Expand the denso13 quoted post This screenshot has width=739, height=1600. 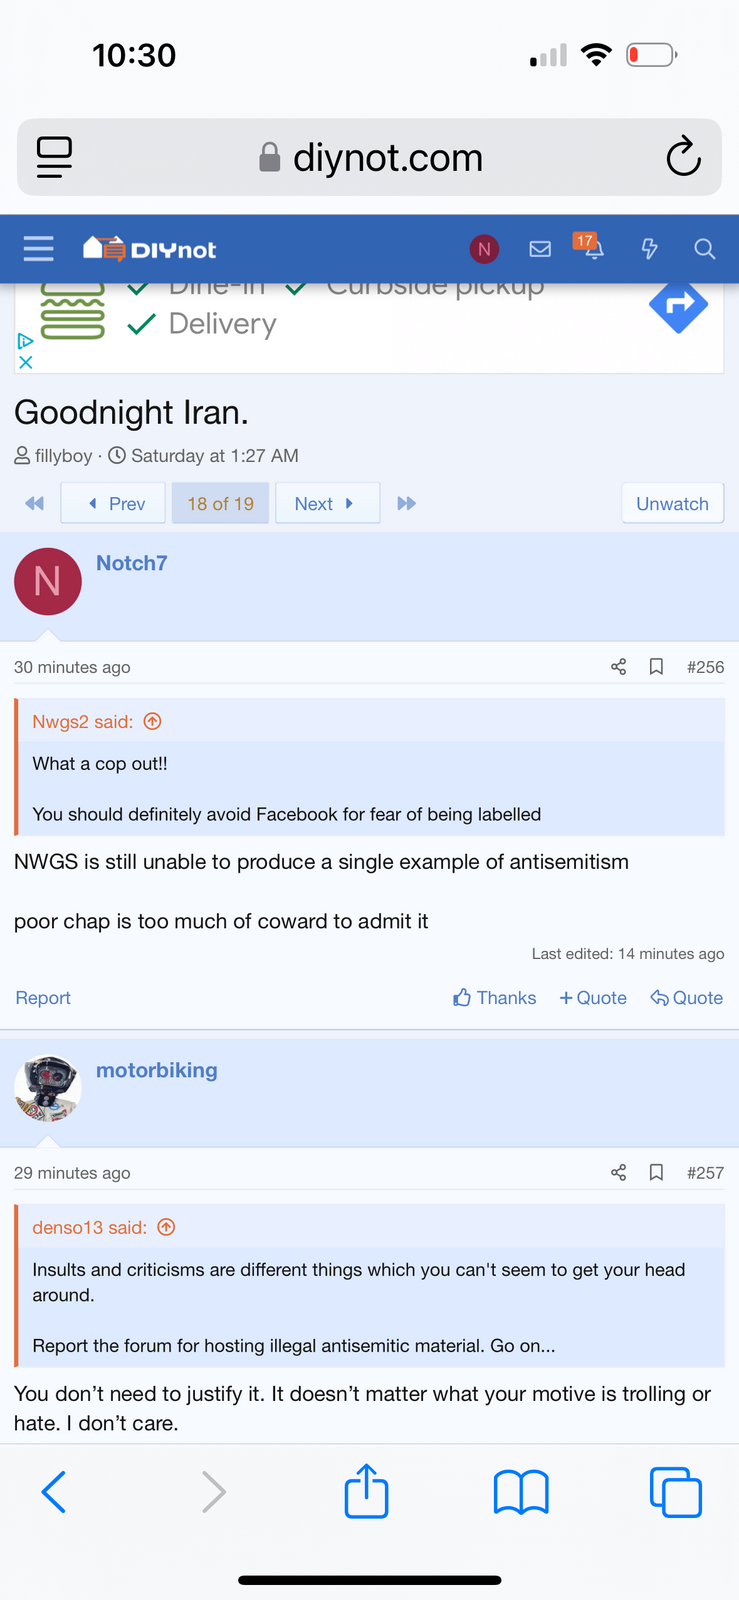[x=167, y=1227]
